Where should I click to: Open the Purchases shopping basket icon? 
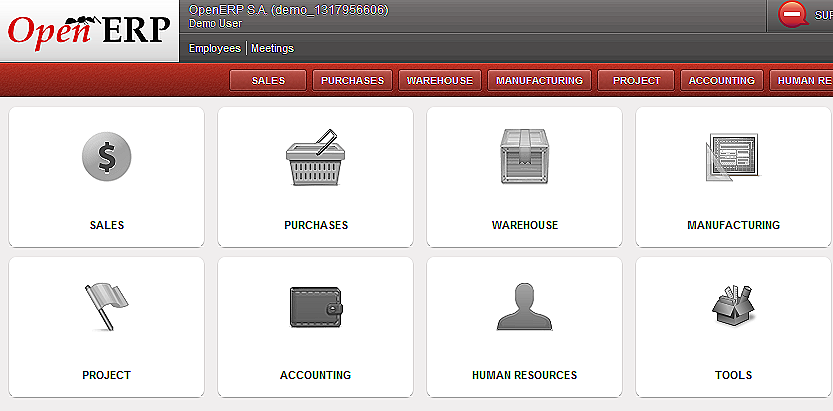click(x=316, y=157)
